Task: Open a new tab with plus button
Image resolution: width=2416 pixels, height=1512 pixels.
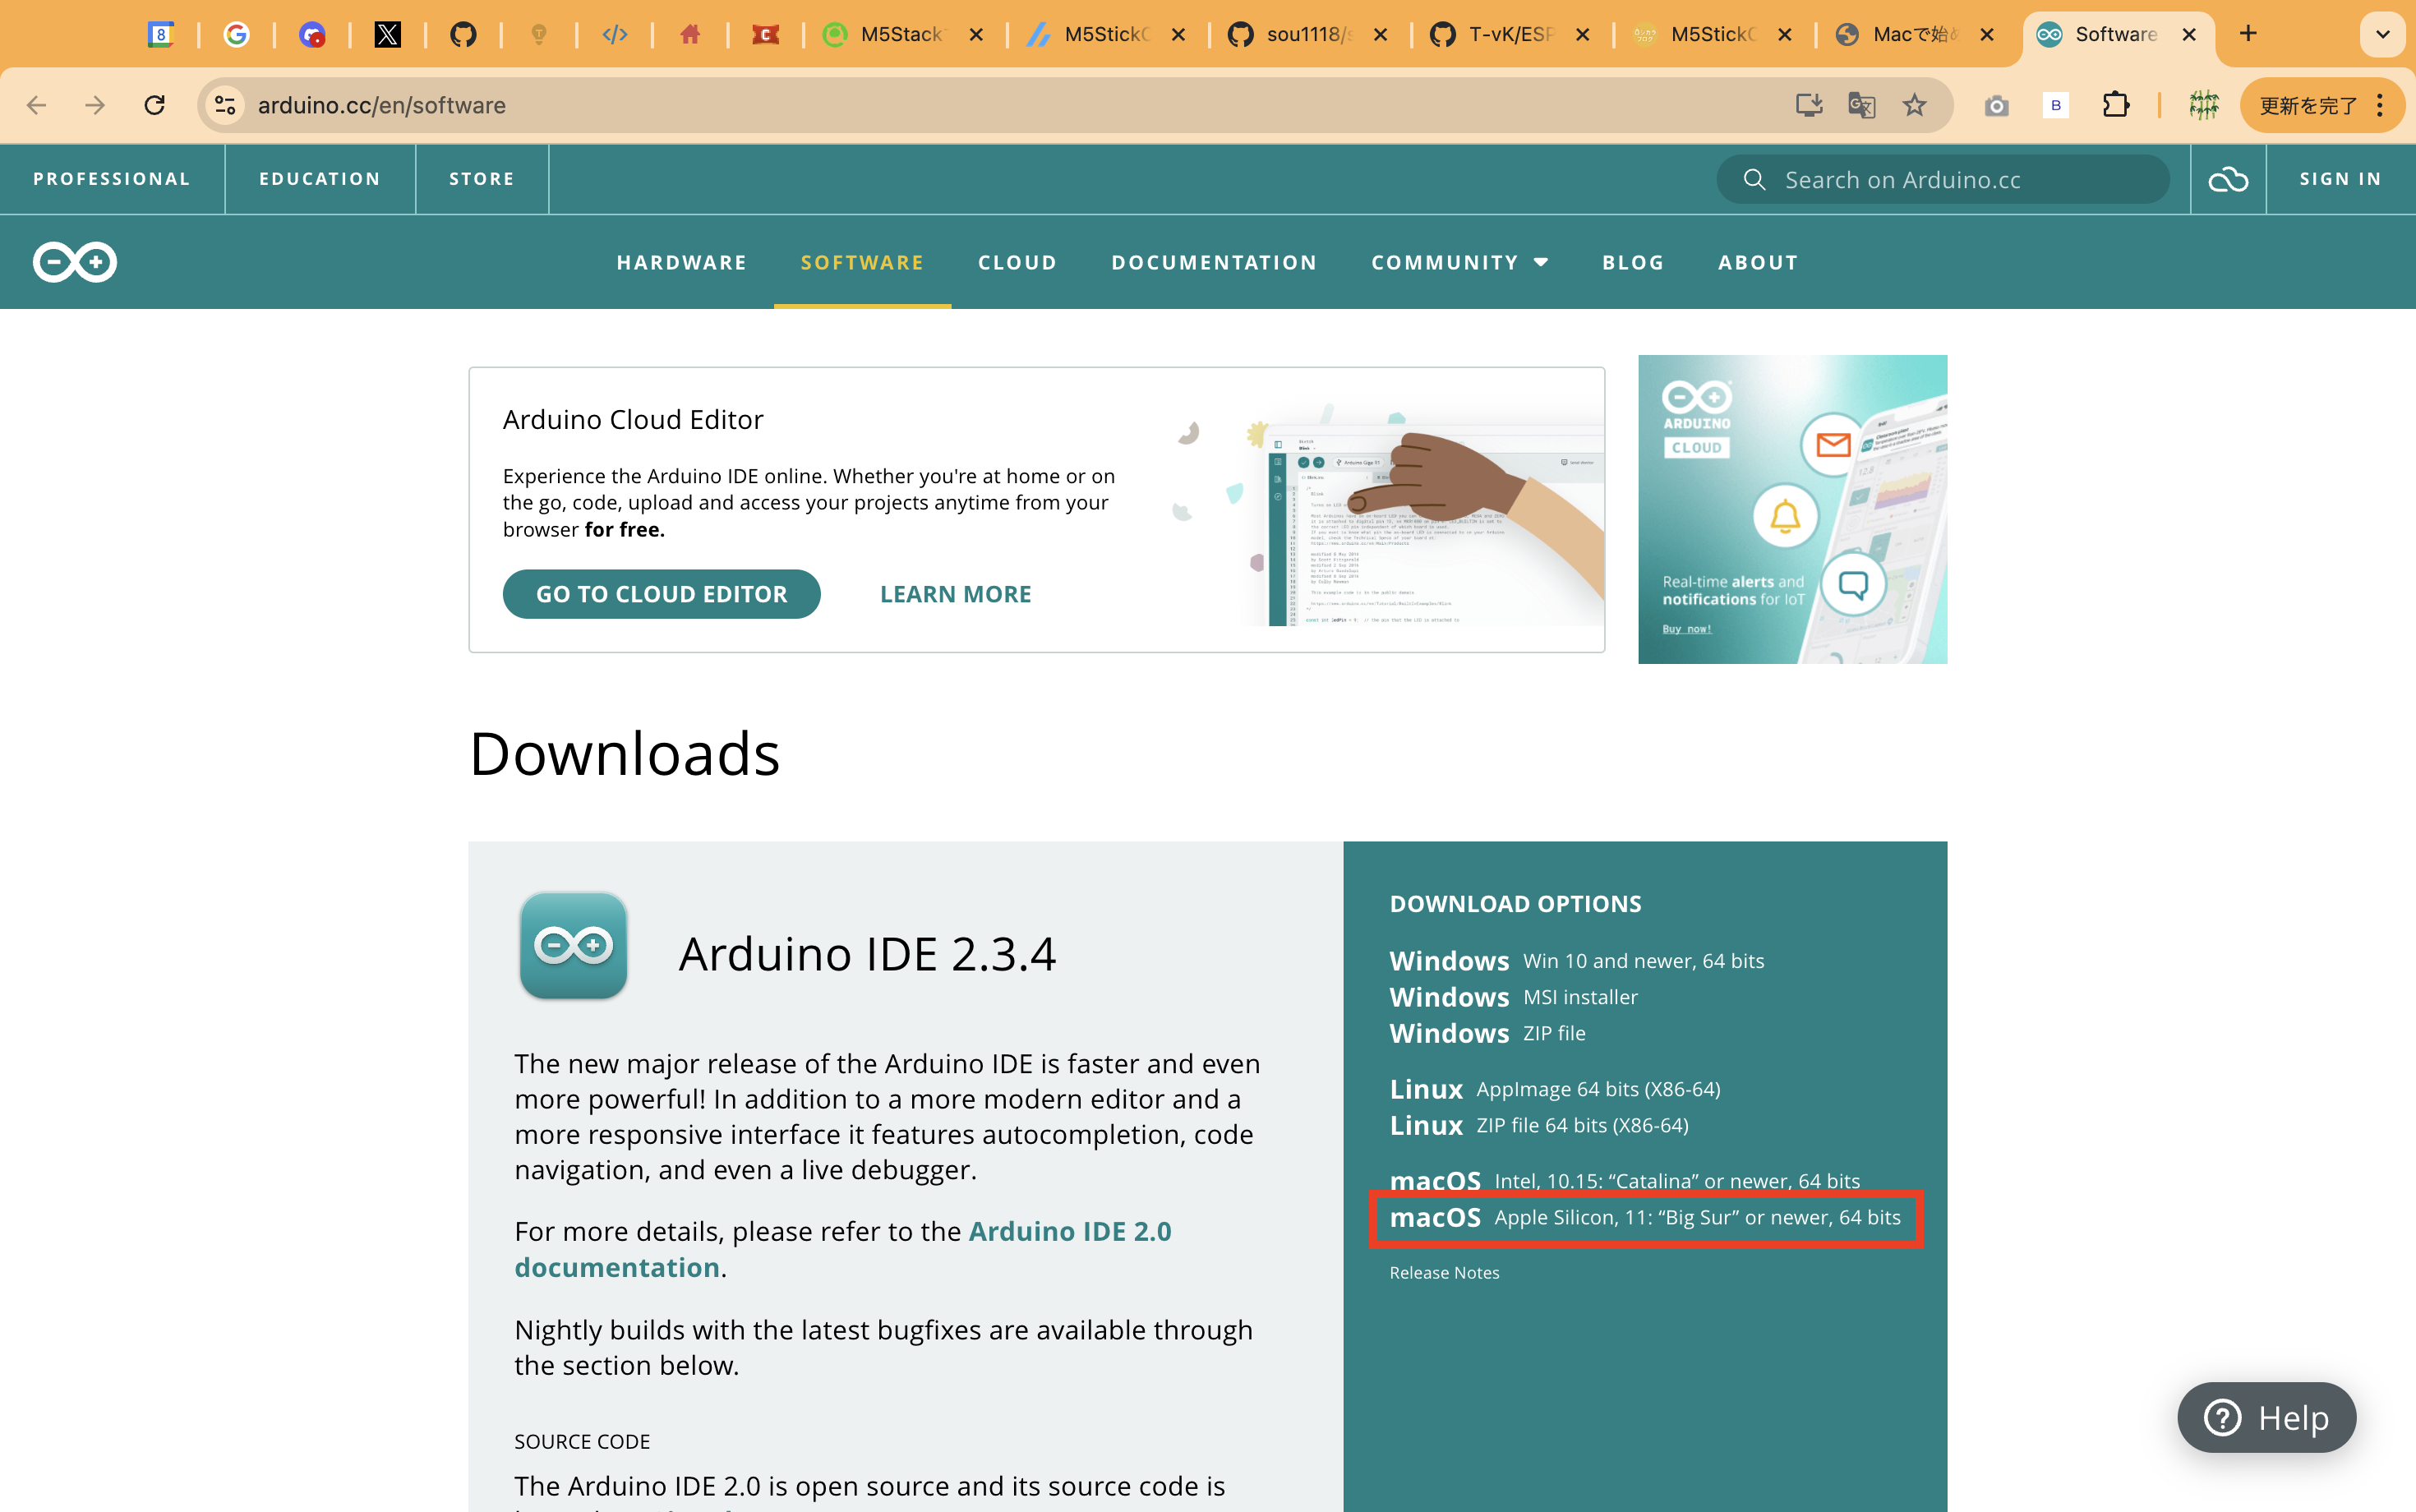Action: coord(2248,34)
